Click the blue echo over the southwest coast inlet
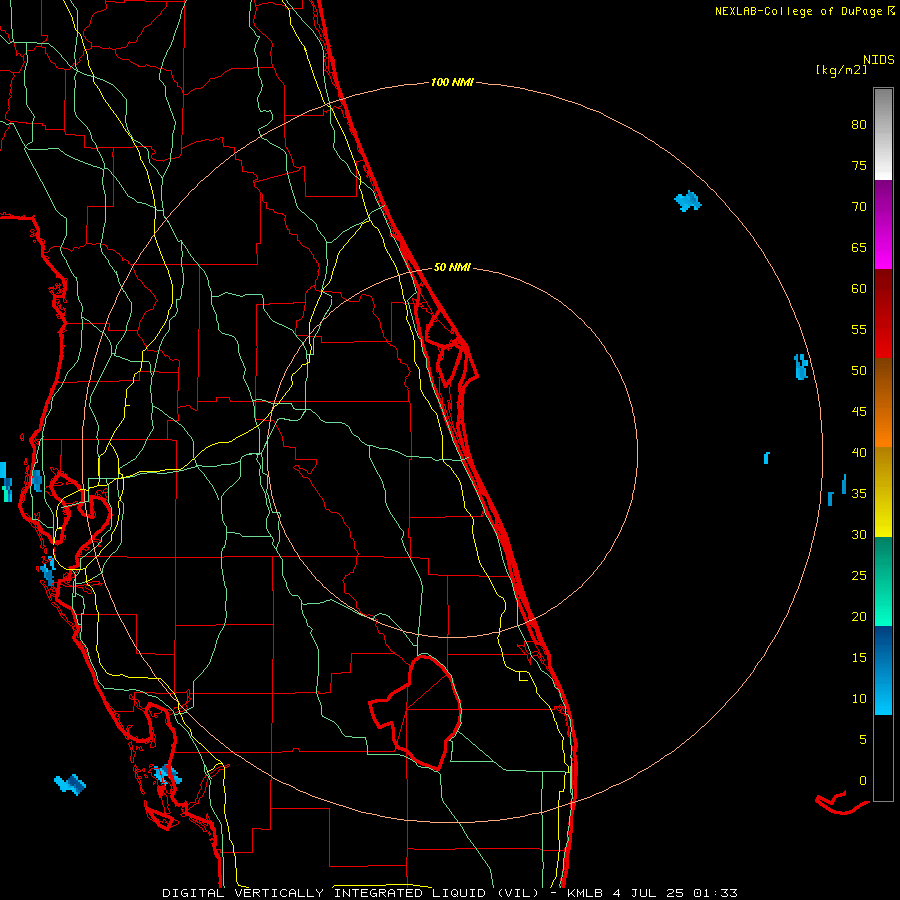This screenshot has height=900, width=900. click(168, 775)
